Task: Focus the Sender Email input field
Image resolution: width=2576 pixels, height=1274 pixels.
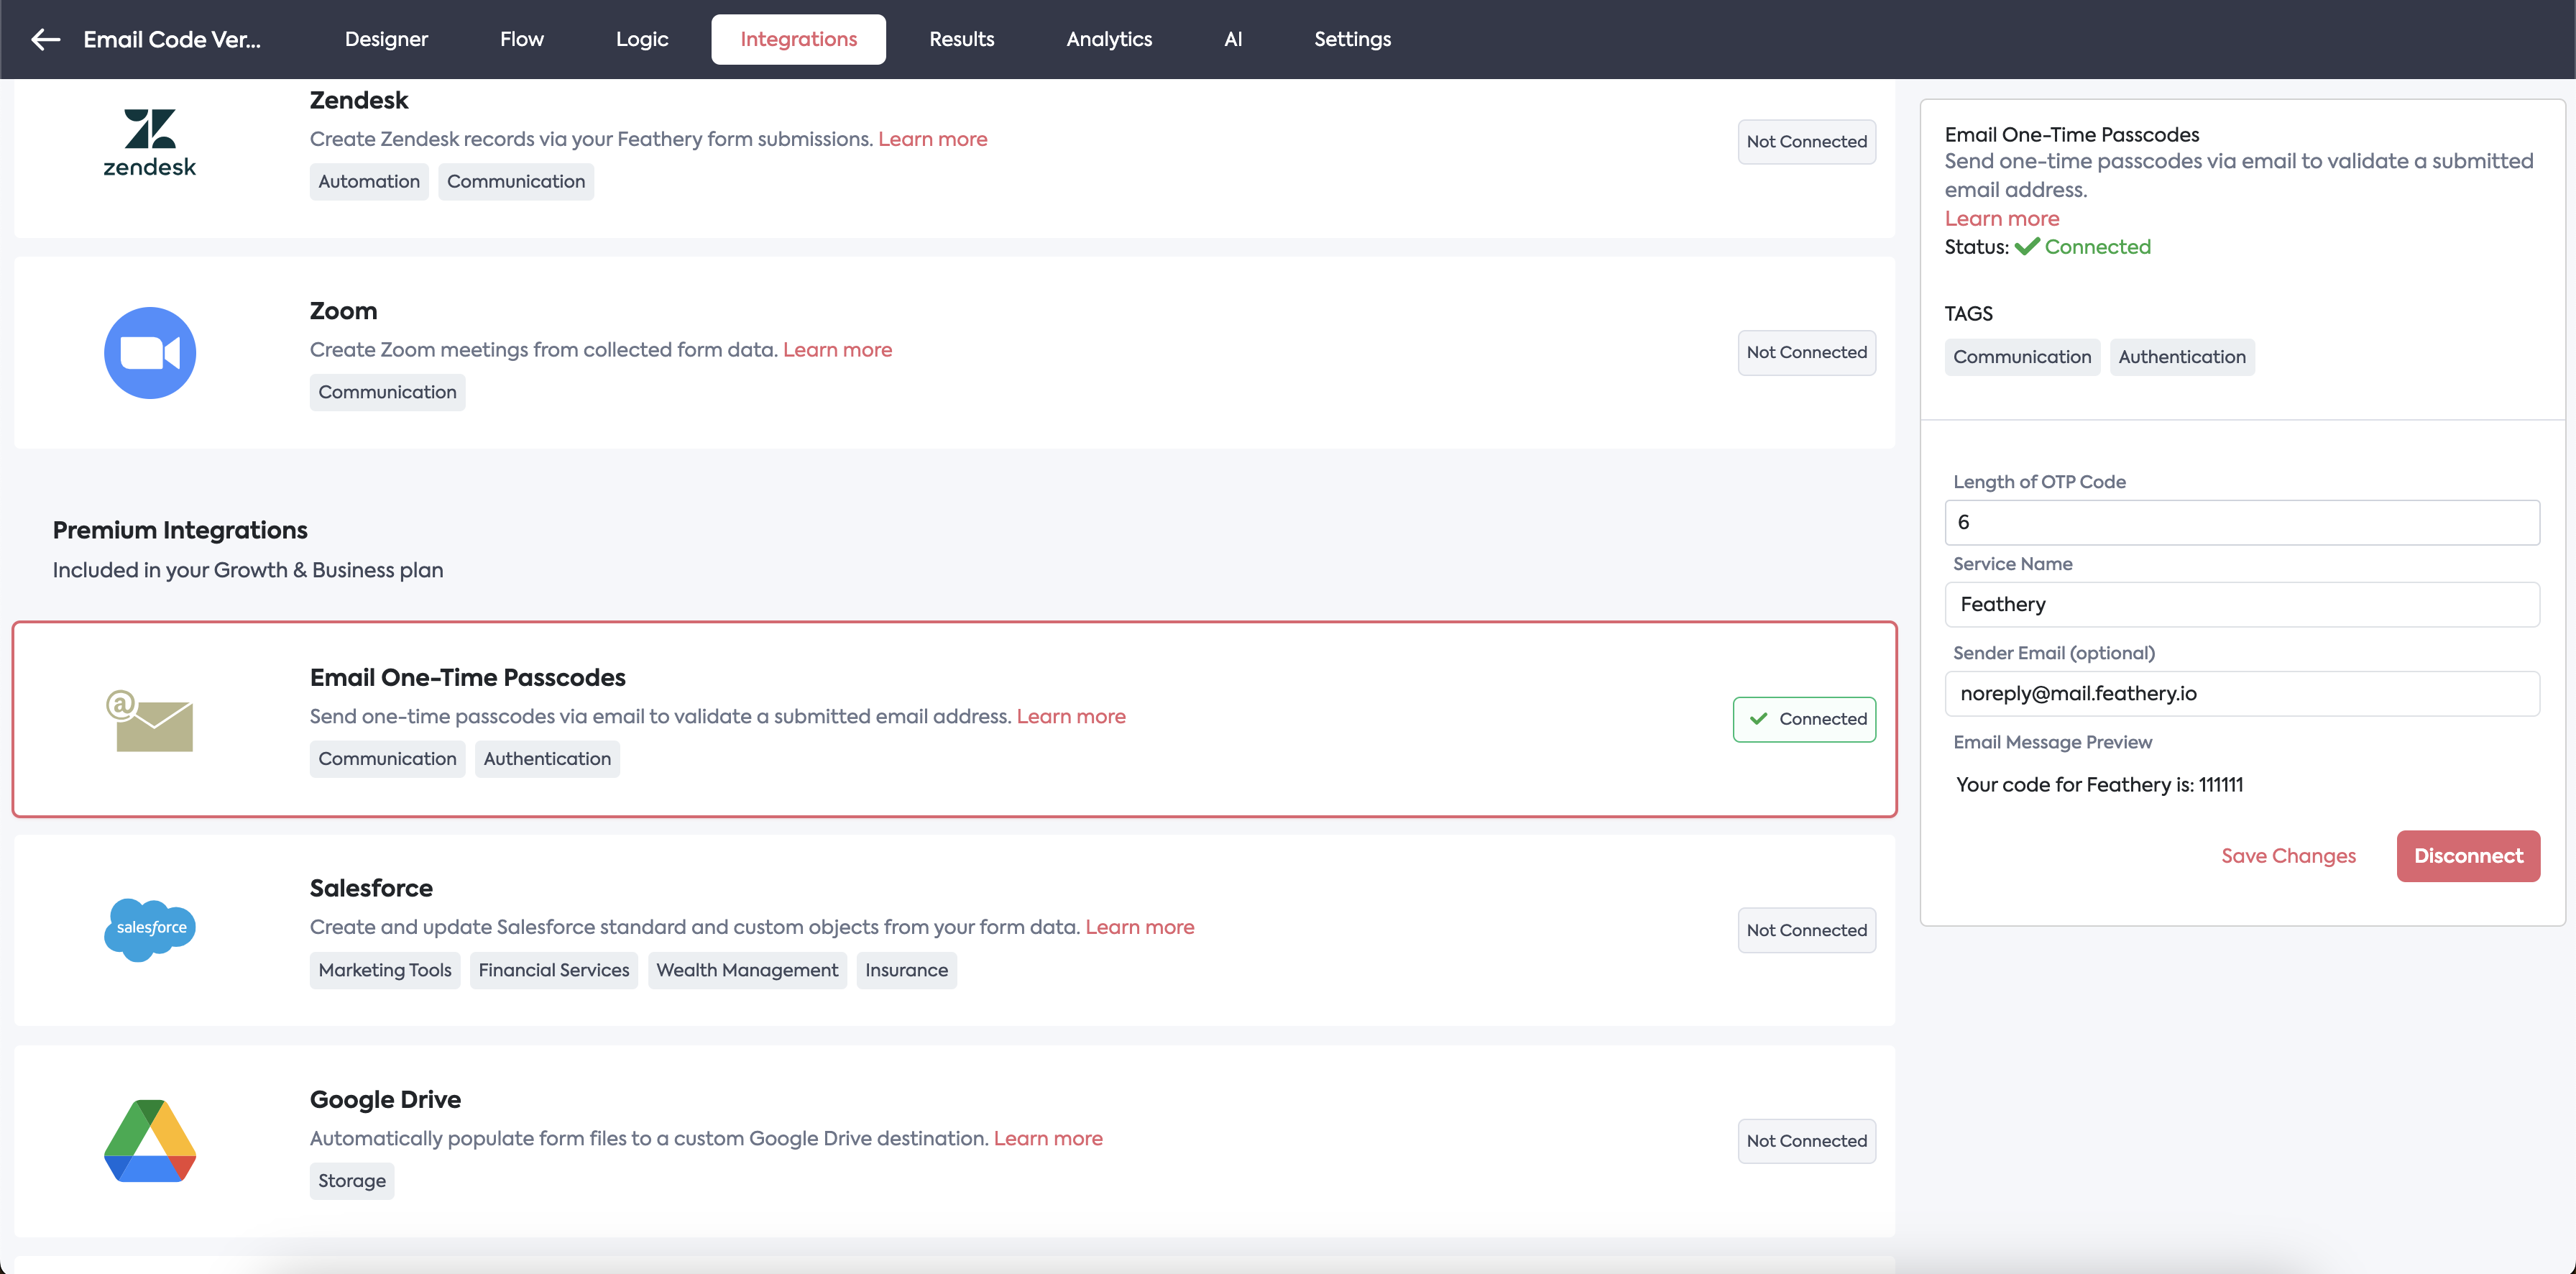Action: click(x=2241, y=694)
